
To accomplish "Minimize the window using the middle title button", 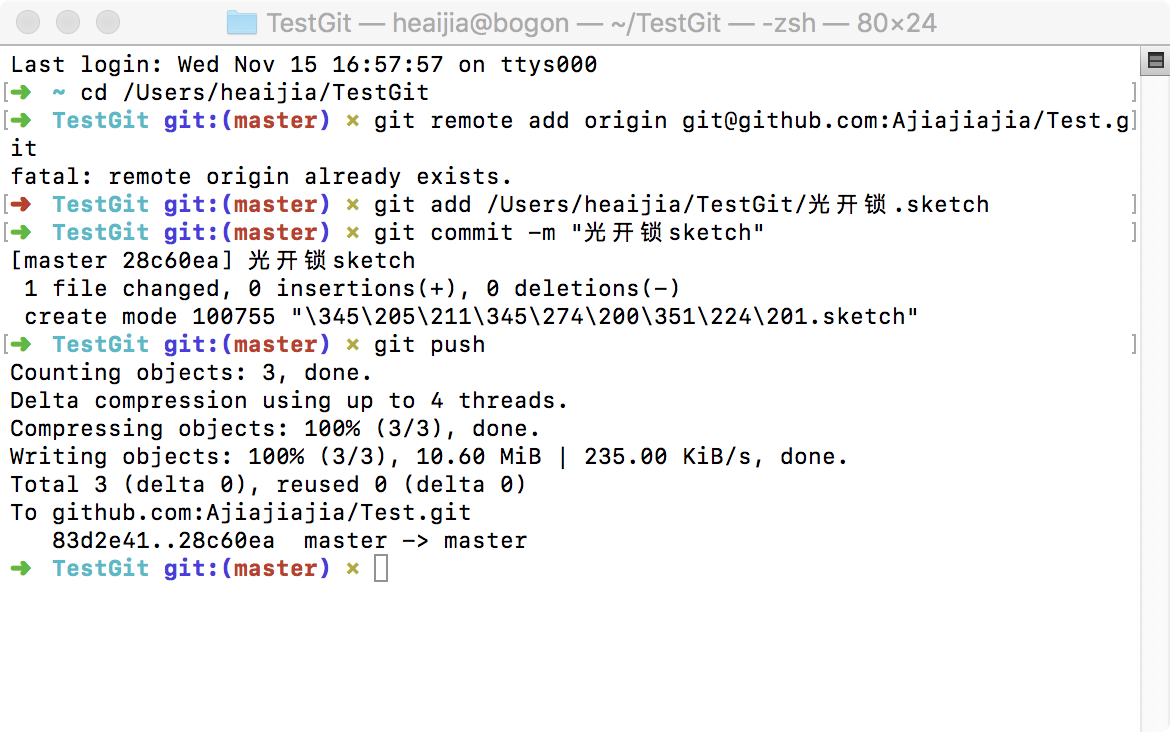I will [x=68, y=22].
